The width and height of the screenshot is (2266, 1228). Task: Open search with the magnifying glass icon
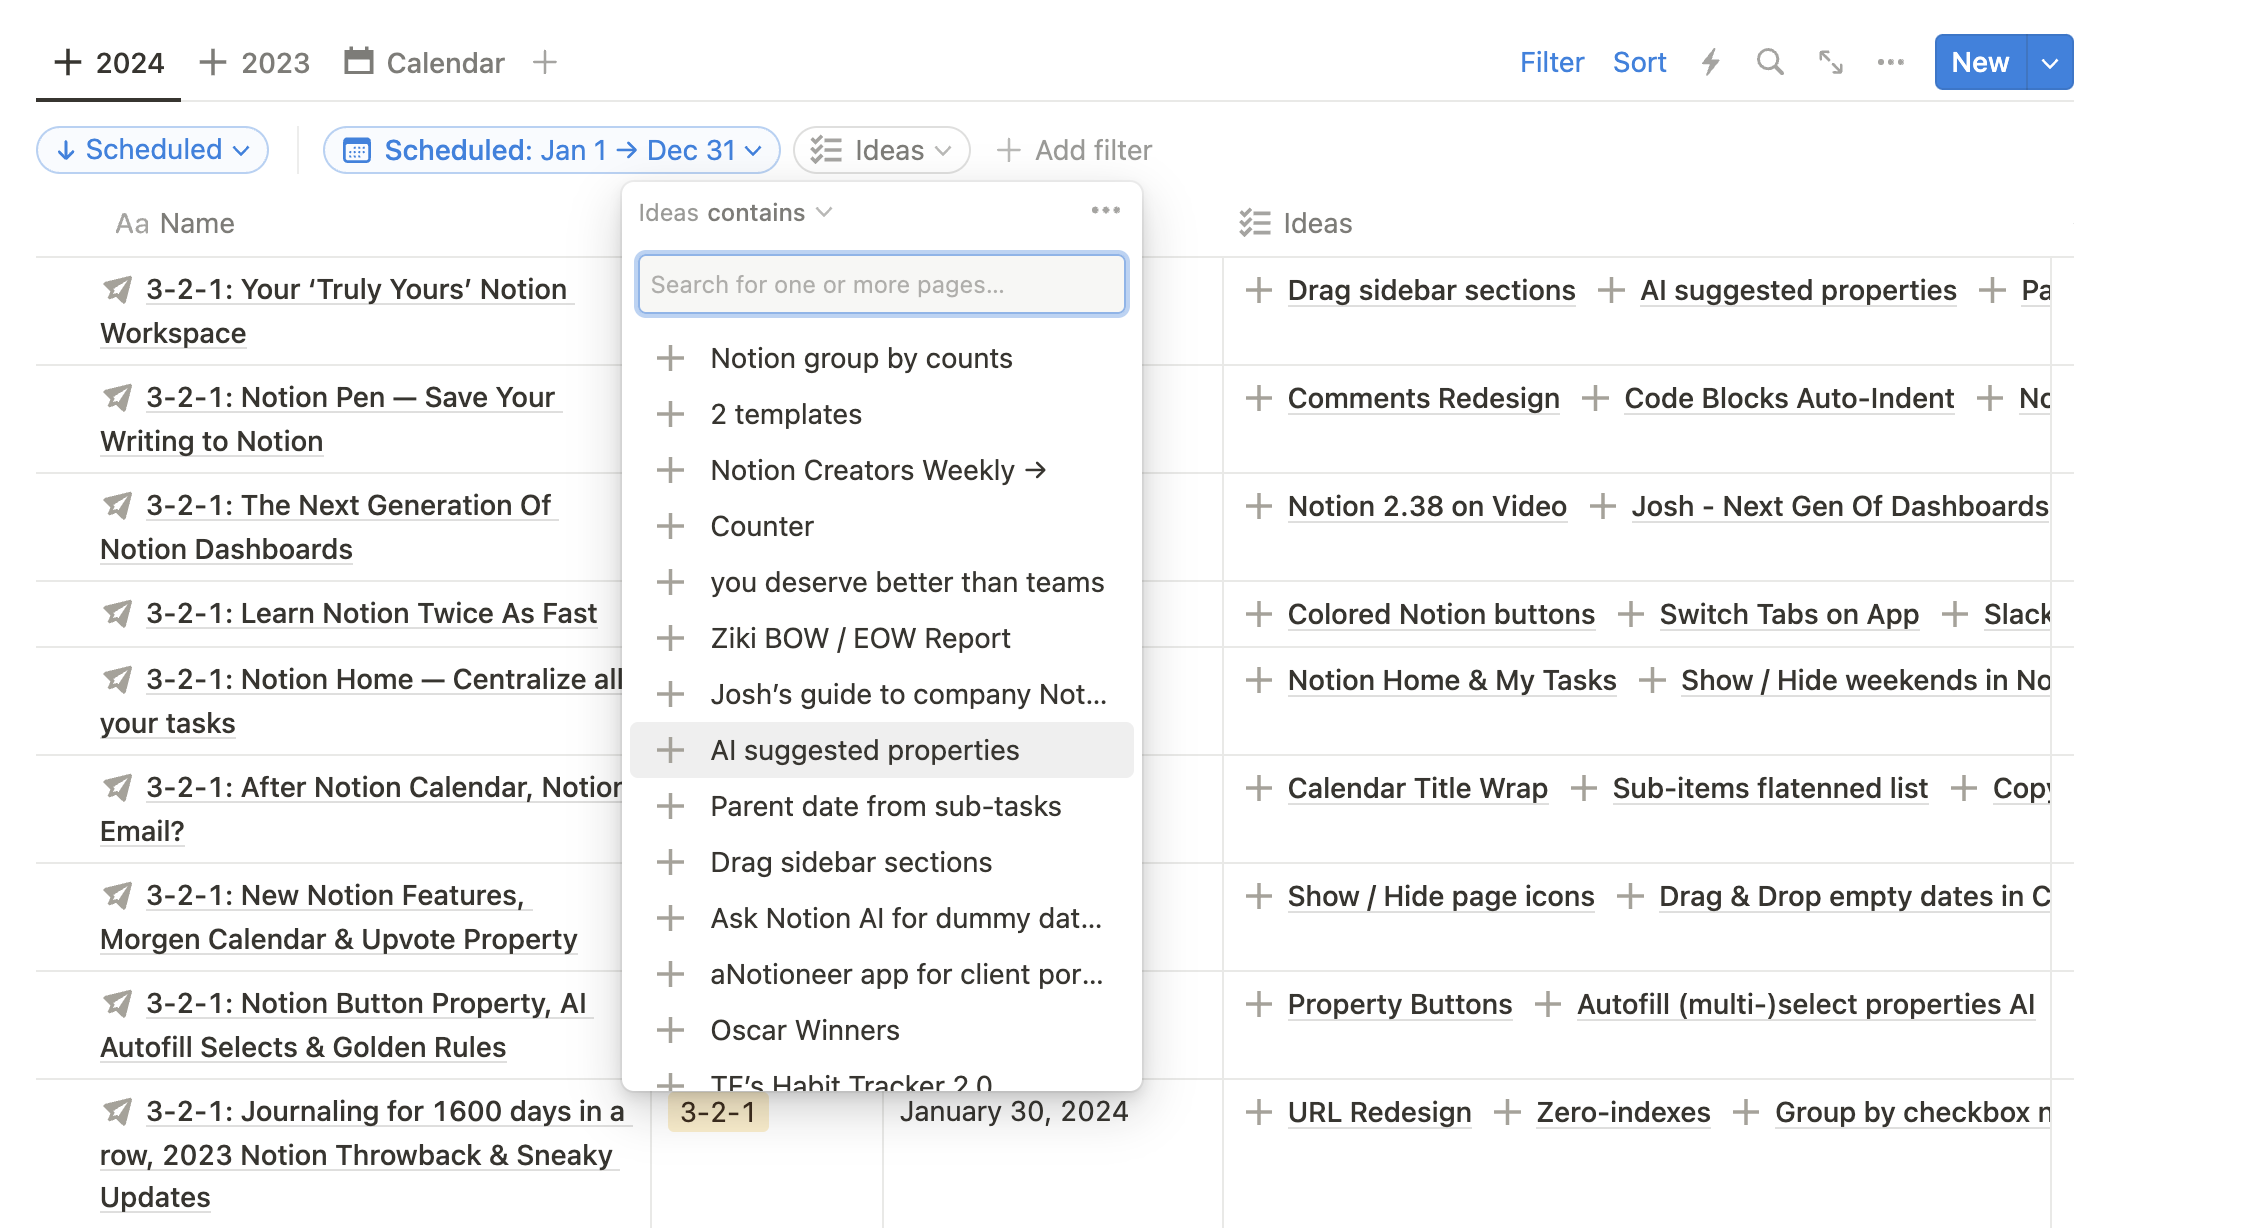pyautogui.click(x=1770, y=62)
